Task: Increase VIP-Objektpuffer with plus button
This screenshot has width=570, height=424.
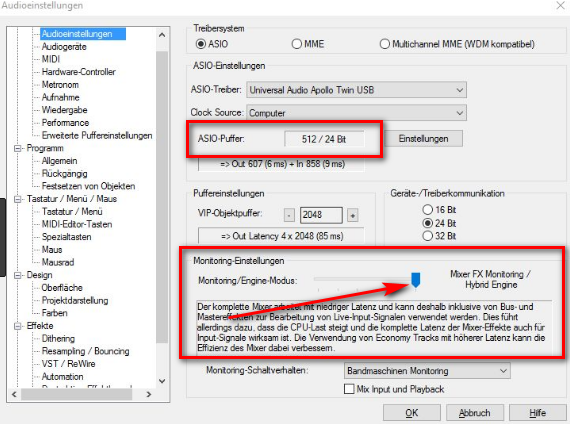Action: pyautogui.click(x=353, y=215)
